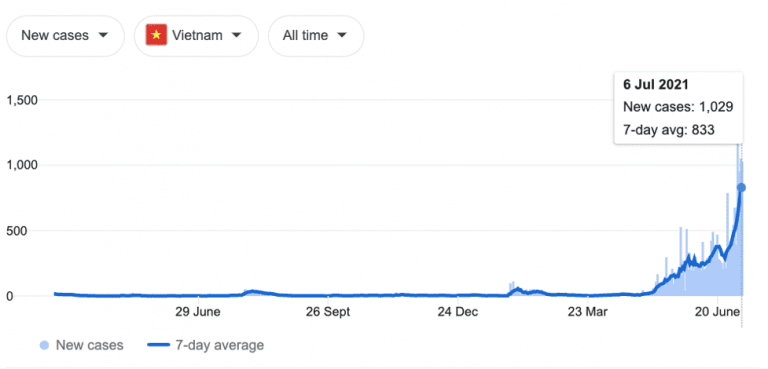Open the All time range dropdown
The height and width of the screenshot is (369, 768).
point(316,36)
